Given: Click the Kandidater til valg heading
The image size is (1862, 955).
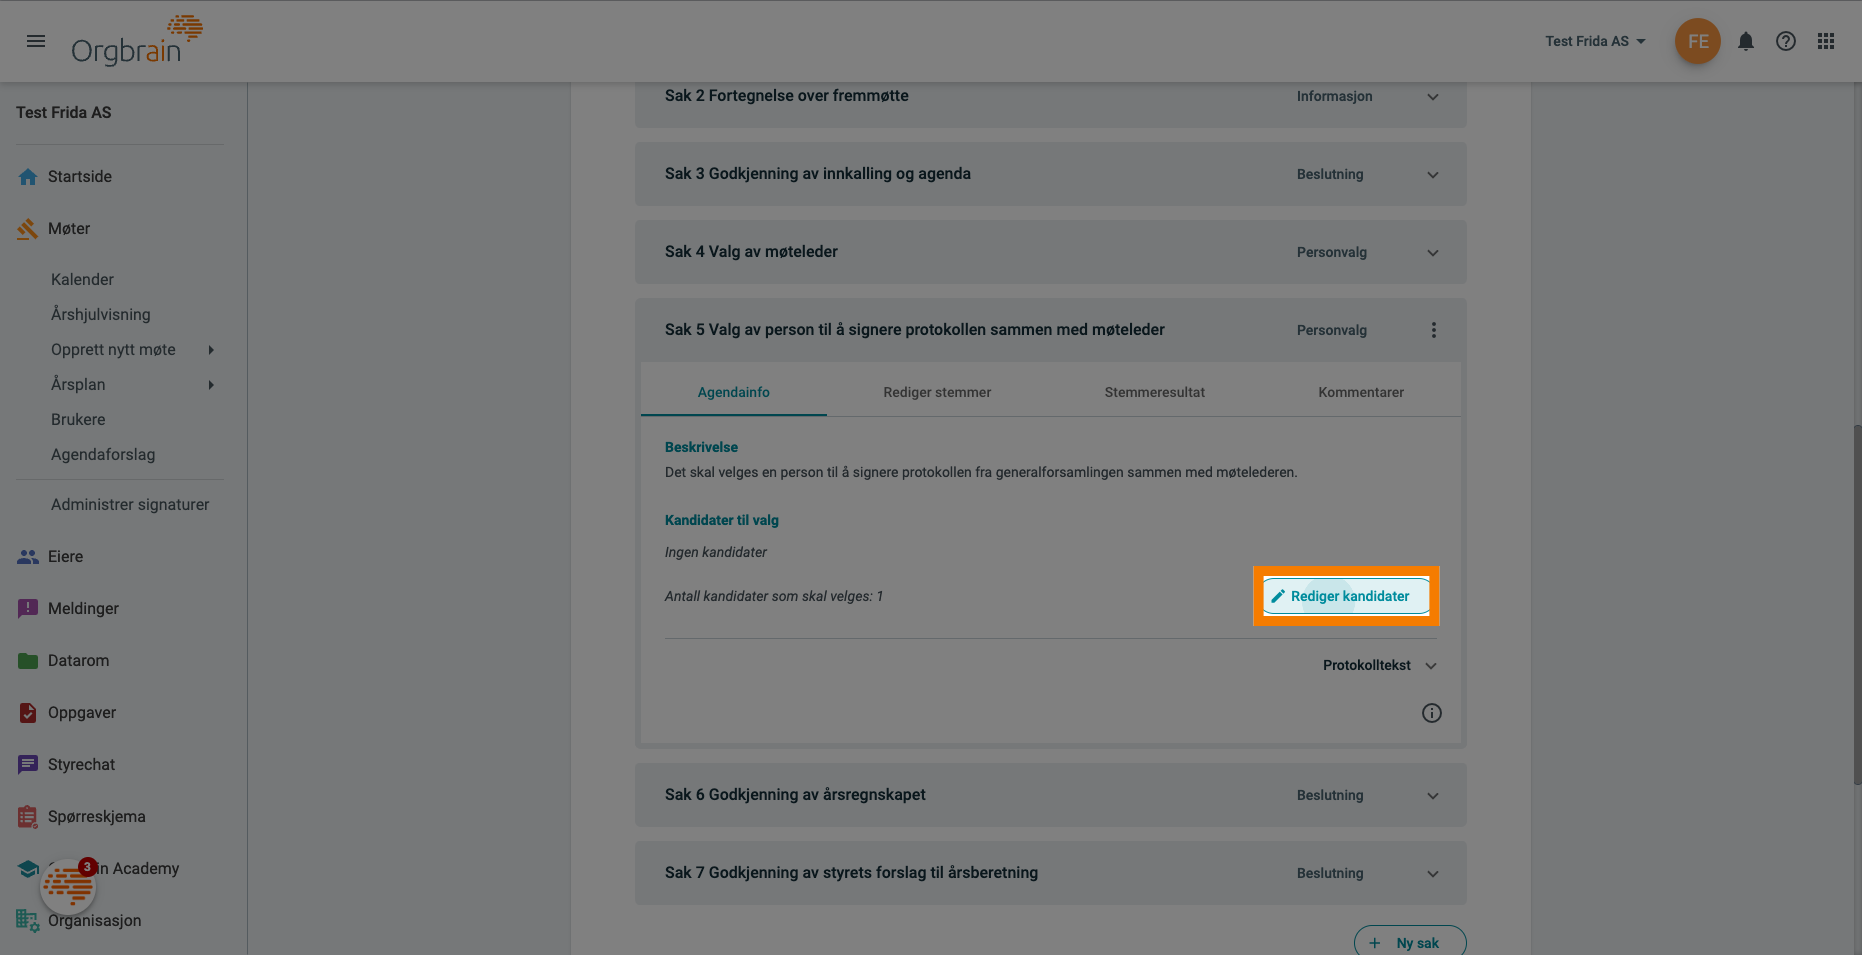Looking at the screenshot, I should [721, 520].
